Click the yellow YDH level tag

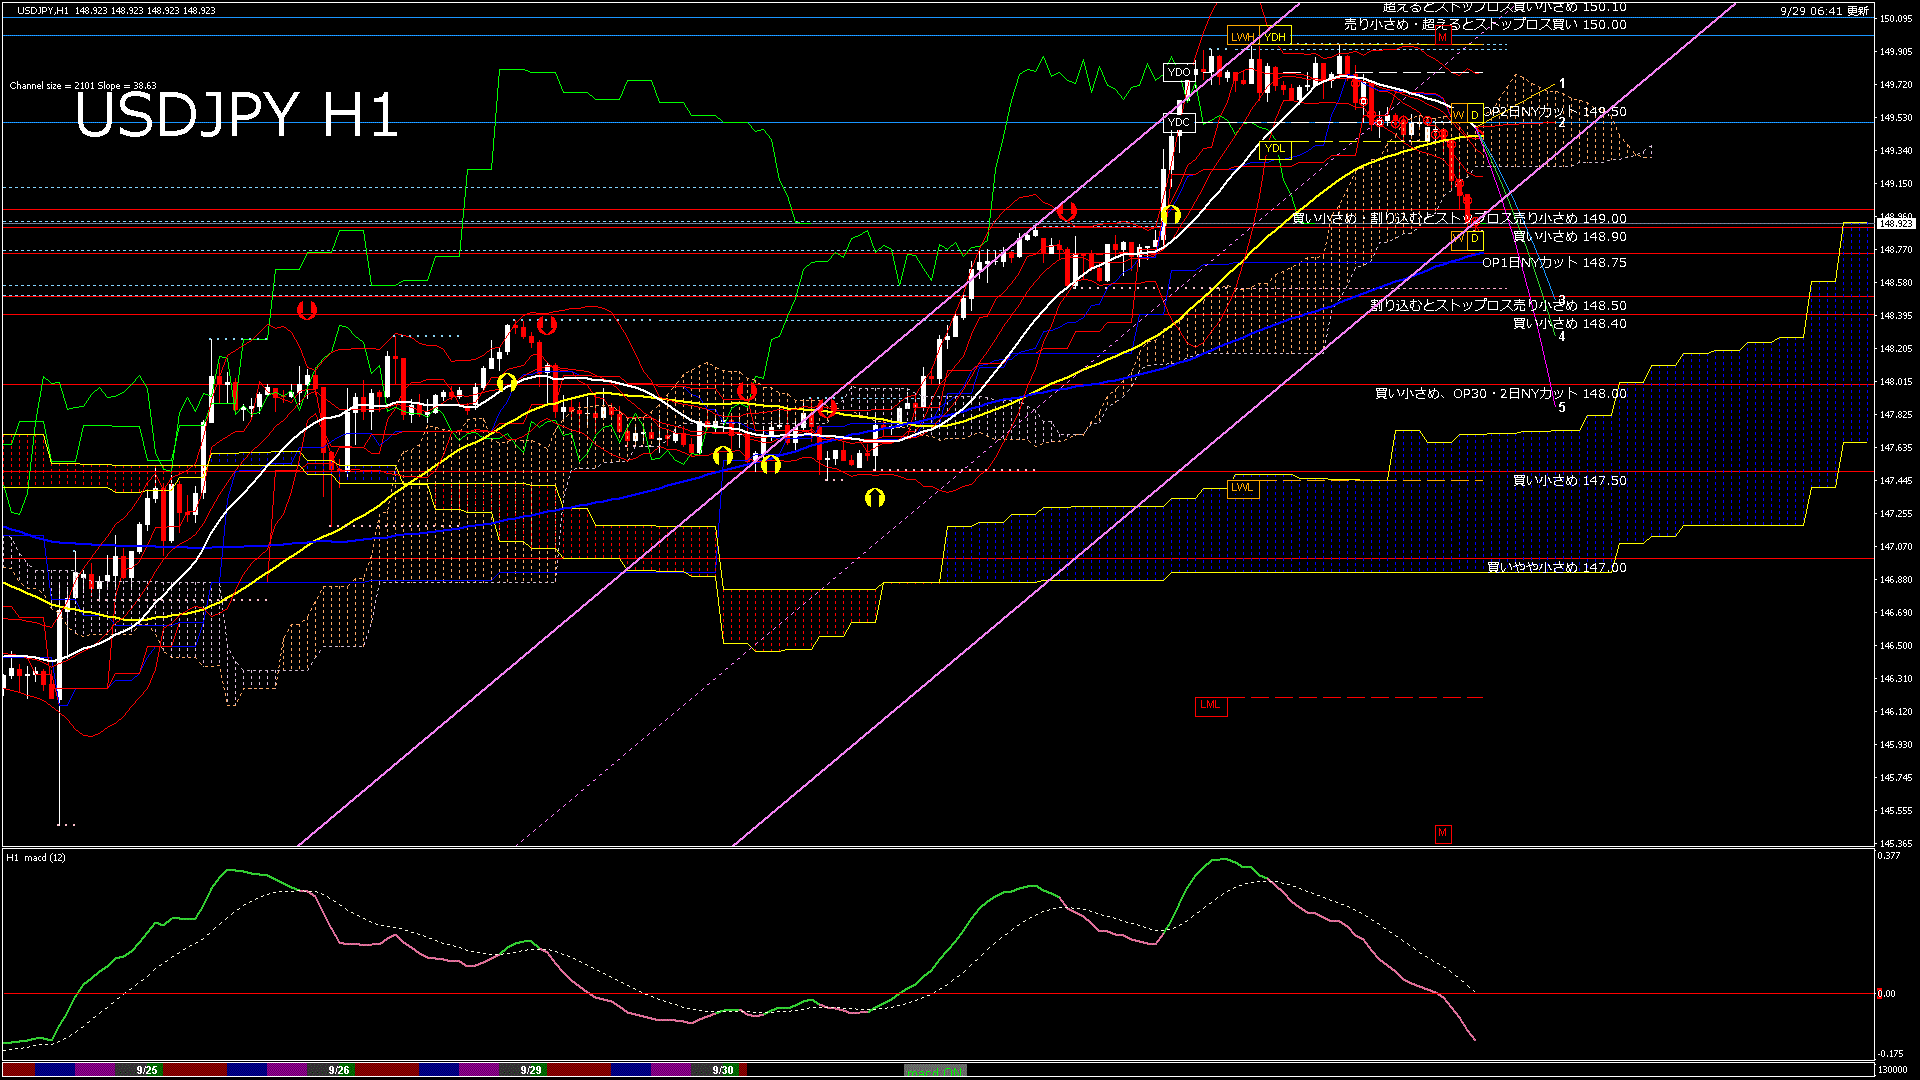[1275, 37]
